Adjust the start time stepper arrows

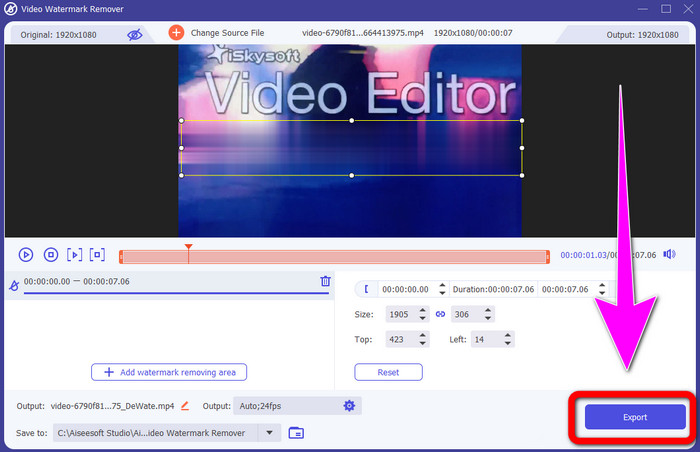coord(442,289)
